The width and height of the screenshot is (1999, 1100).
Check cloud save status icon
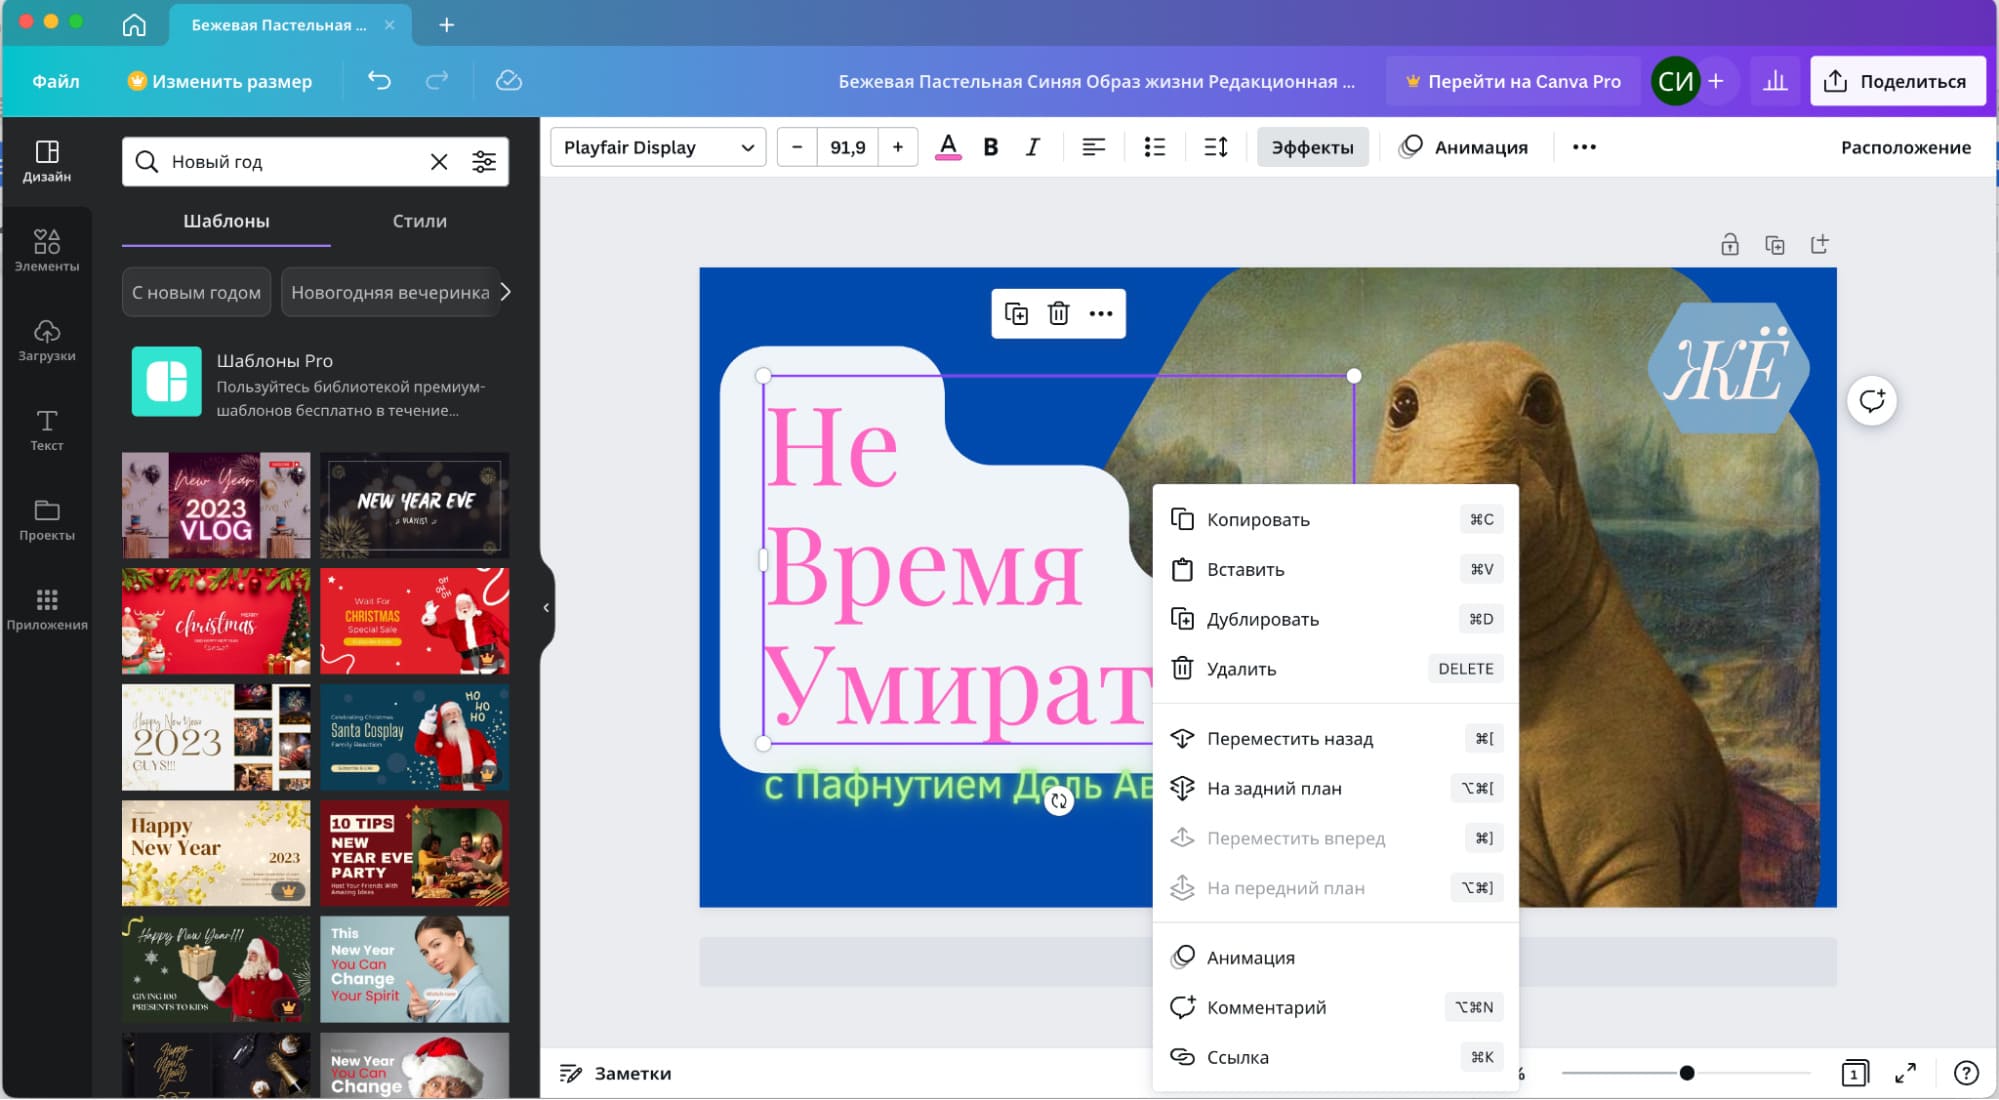[509, 80]
